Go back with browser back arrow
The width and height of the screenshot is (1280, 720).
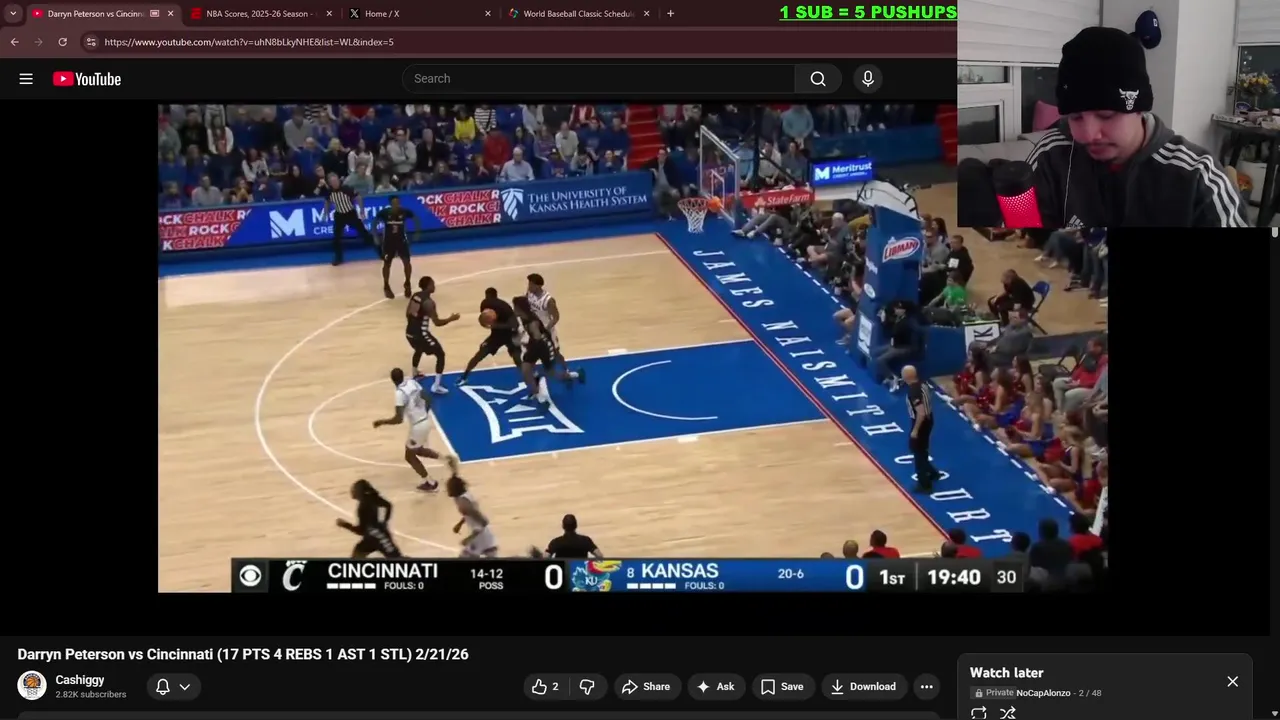point(14,42)
